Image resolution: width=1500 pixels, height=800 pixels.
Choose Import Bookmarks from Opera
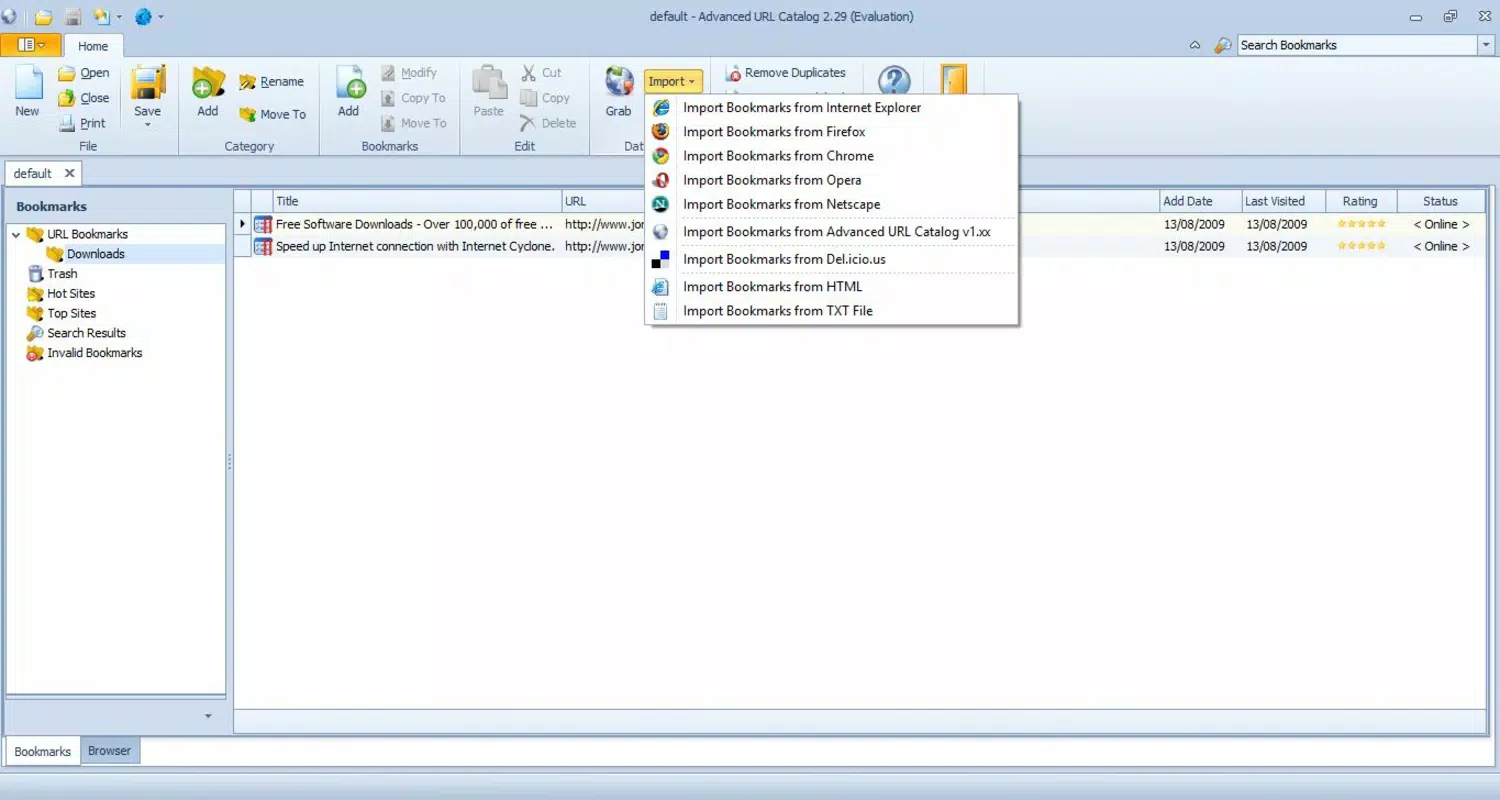tap(831, 180)
